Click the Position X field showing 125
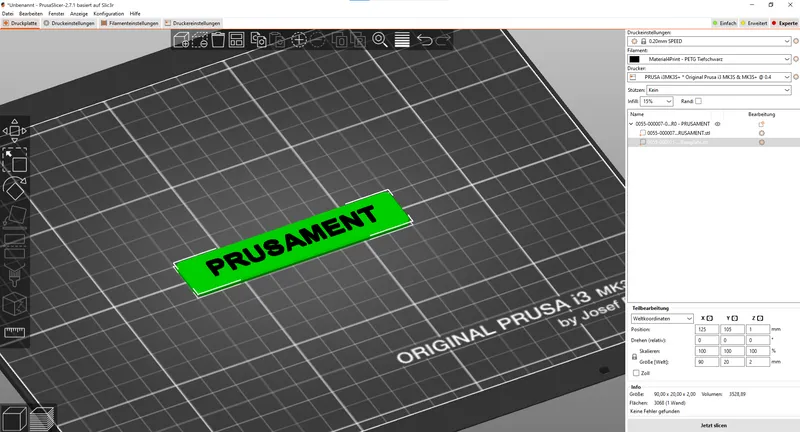The image size is (800, 432). point(707,329)
